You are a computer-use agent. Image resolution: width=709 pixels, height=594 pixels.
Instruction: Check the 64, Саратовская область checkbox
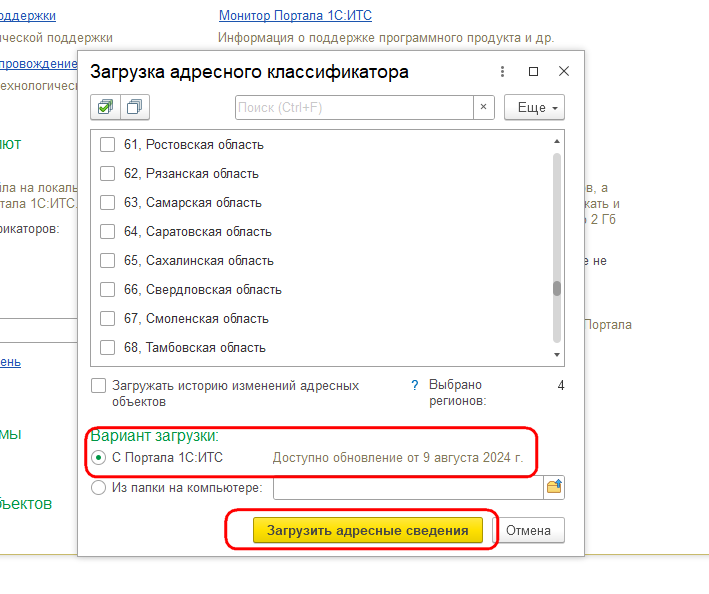click(x=107, y=231)
